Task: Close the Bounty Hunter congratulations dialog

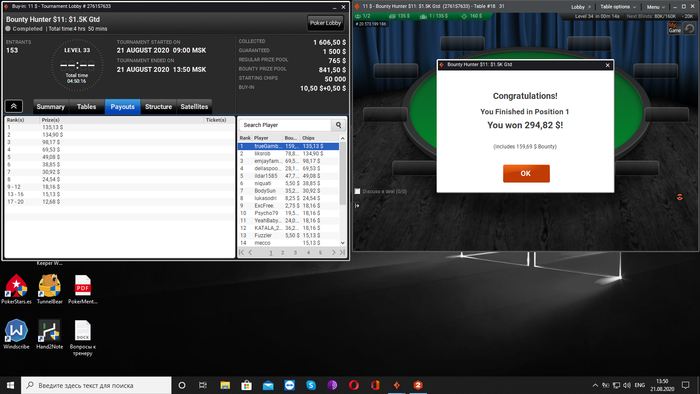Action: pyautogui.click(x=608, y=65)
